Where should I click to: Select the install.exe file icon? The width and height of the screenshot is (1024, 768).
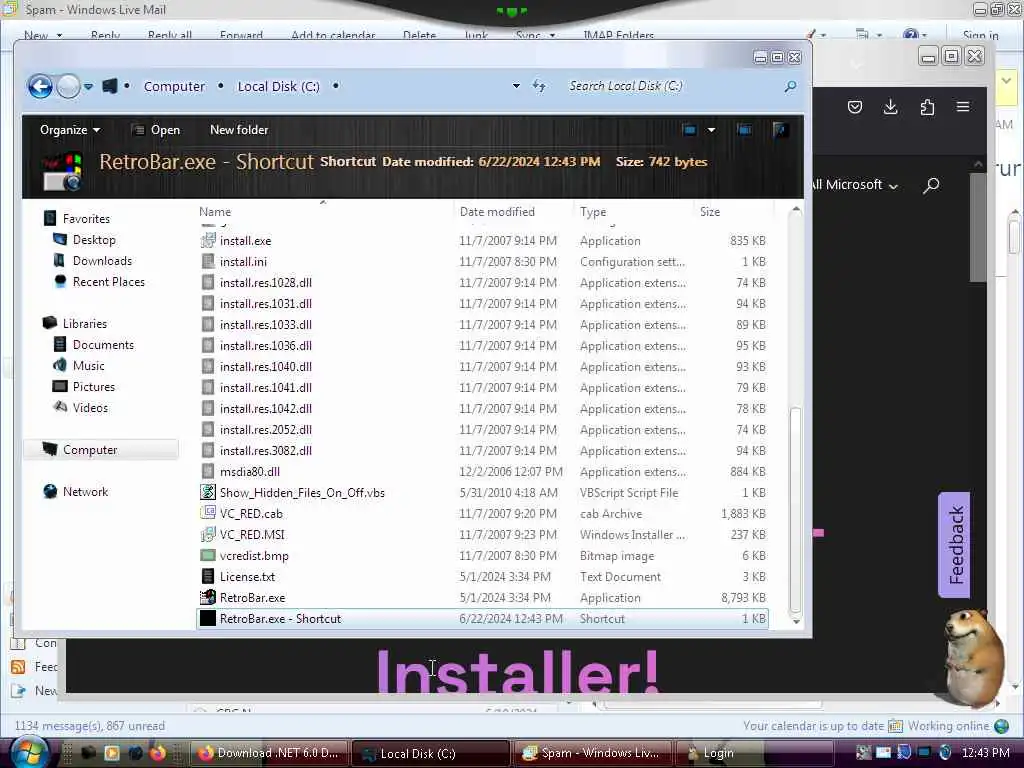click(208, 240)
